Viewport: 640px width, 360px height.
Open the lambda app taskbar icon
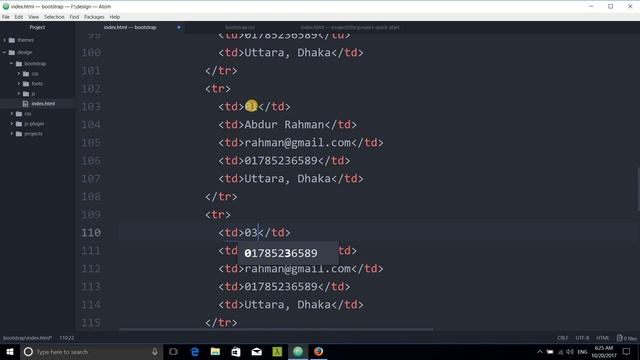point(277,351)
